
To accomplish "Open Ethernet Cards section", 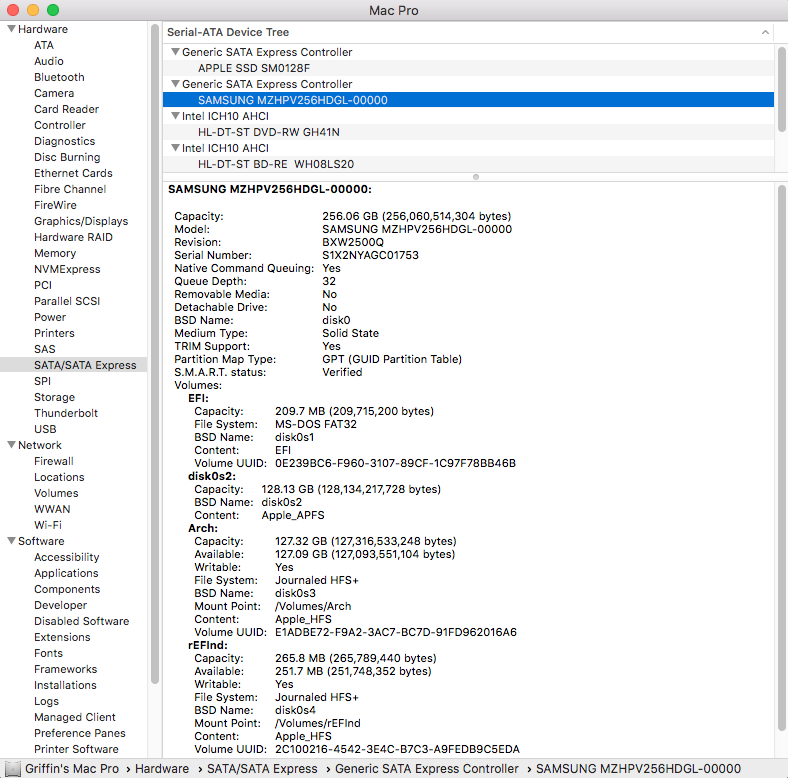I will pos(73,173).
